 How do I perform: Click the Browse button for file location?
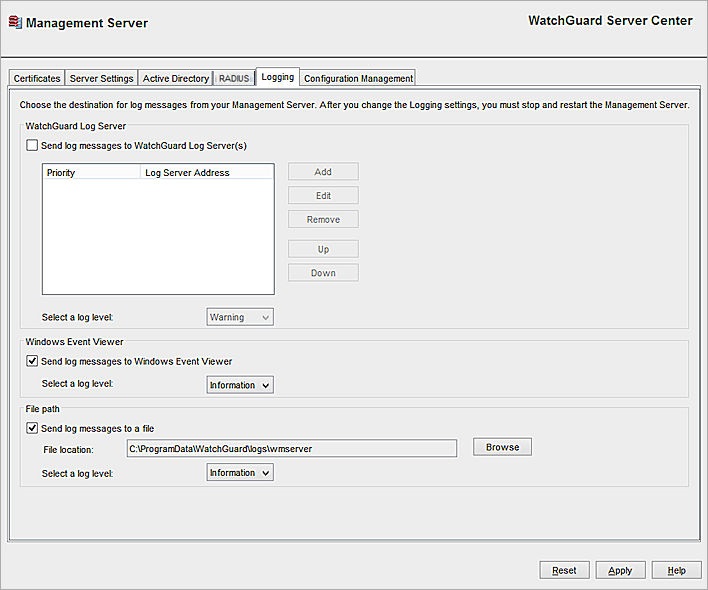[502, 447]
